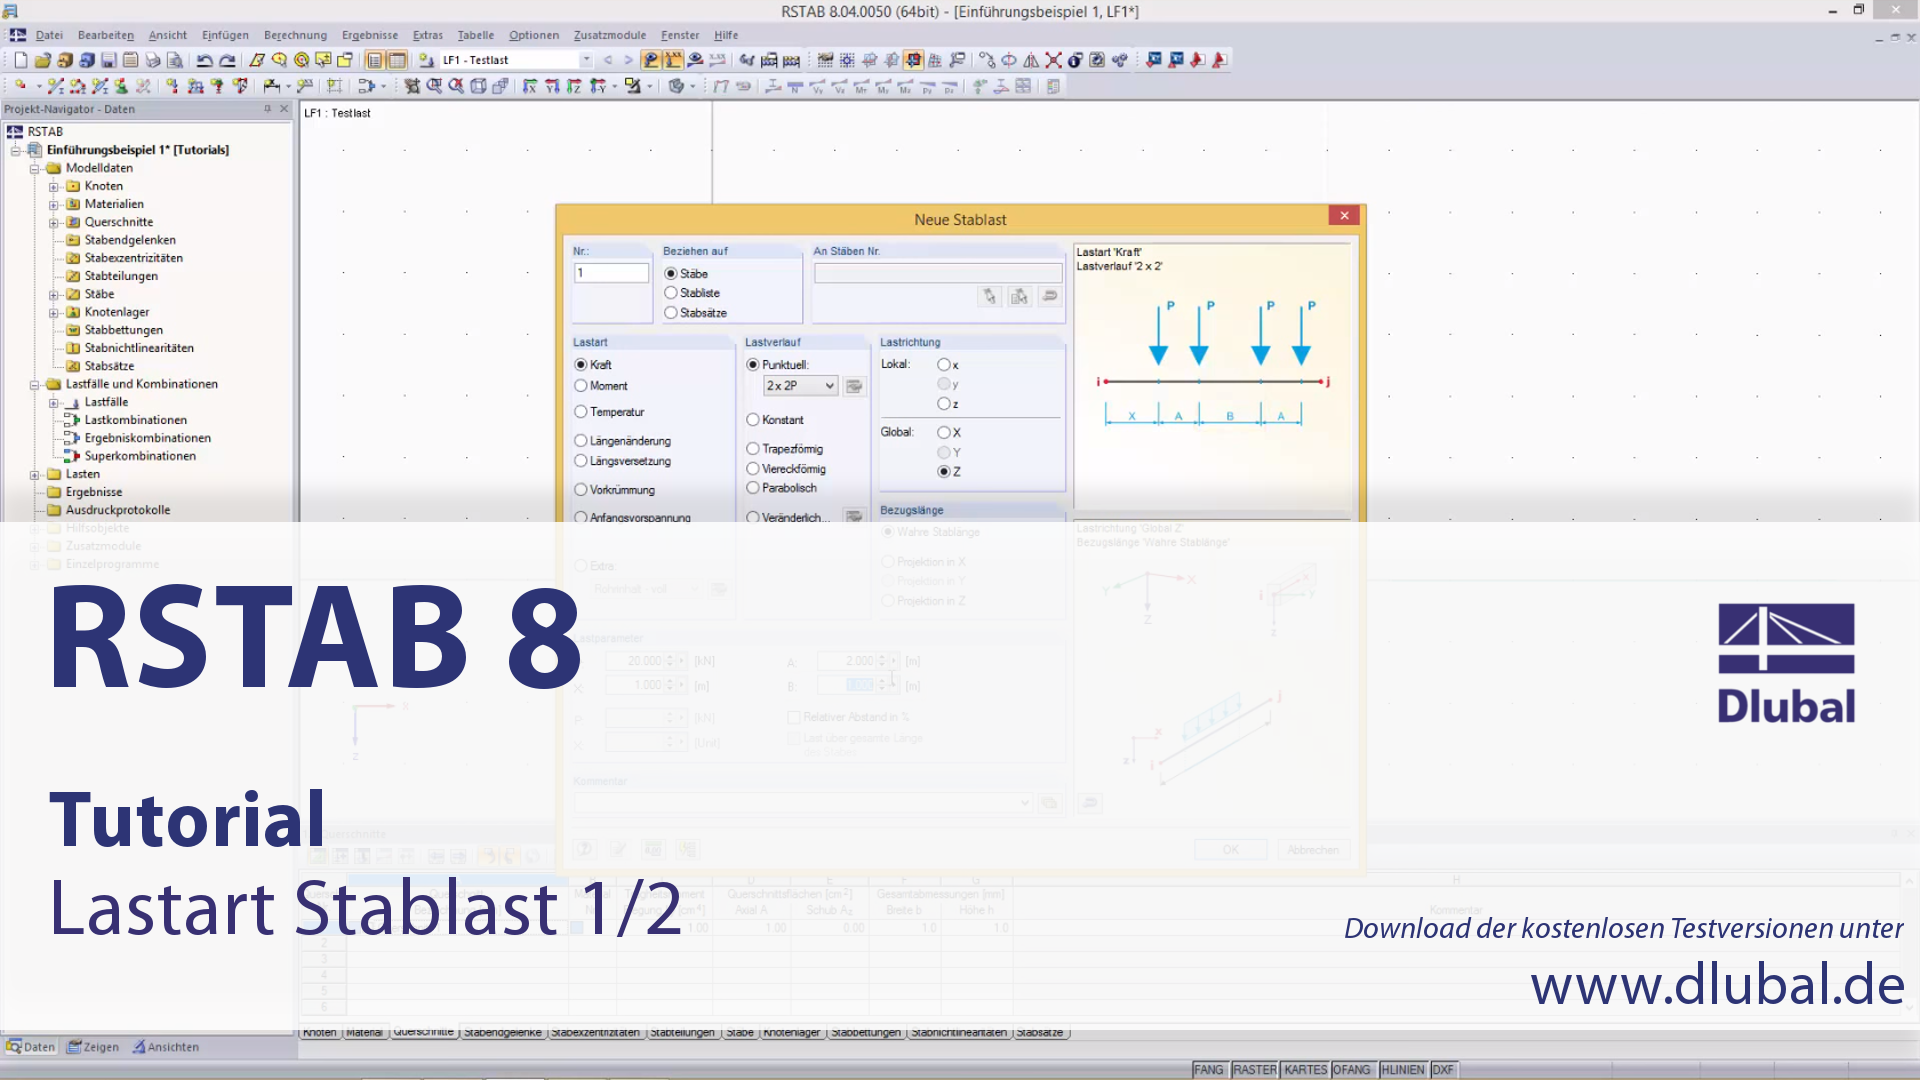This screenshot has height=1080, width=1920.
Task: Toggle the Table display icon
Action: [x=397, y=60]
